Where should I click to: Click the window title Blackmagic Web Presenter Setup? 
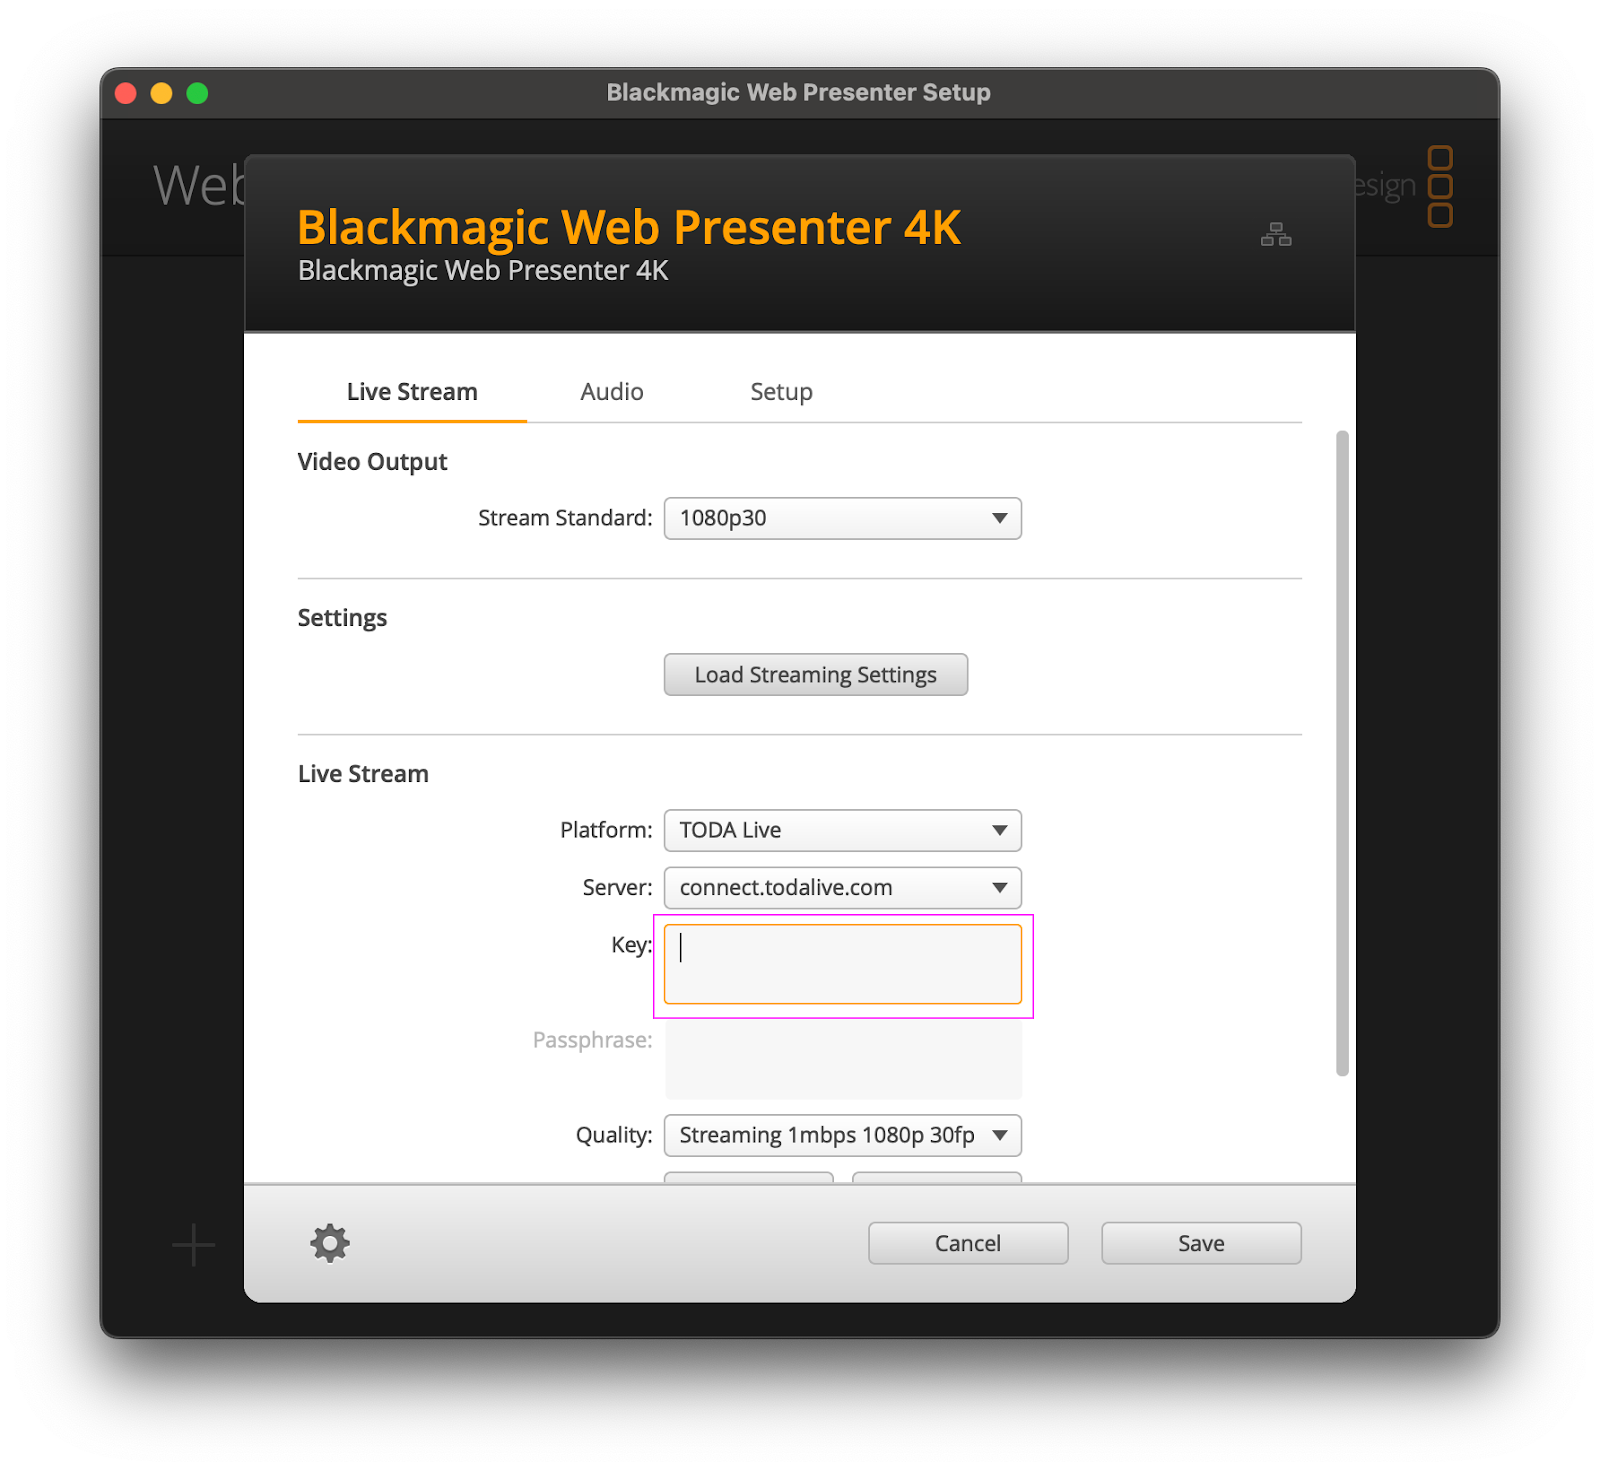pyautogui.click(x=798, y=92)
